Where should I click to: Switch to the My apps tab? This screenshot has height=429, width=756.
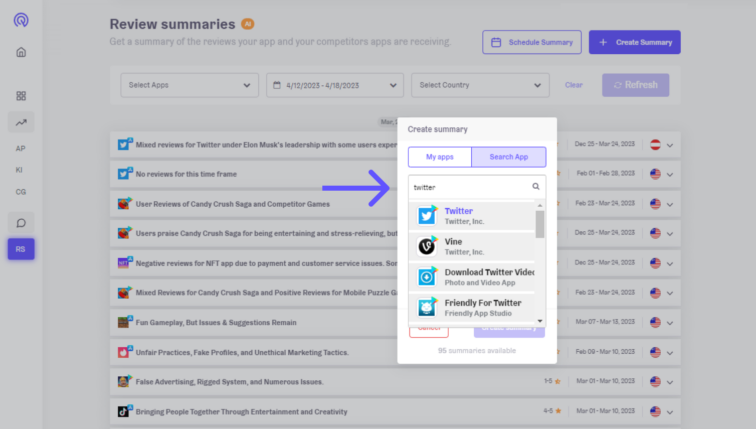(440, 157)
